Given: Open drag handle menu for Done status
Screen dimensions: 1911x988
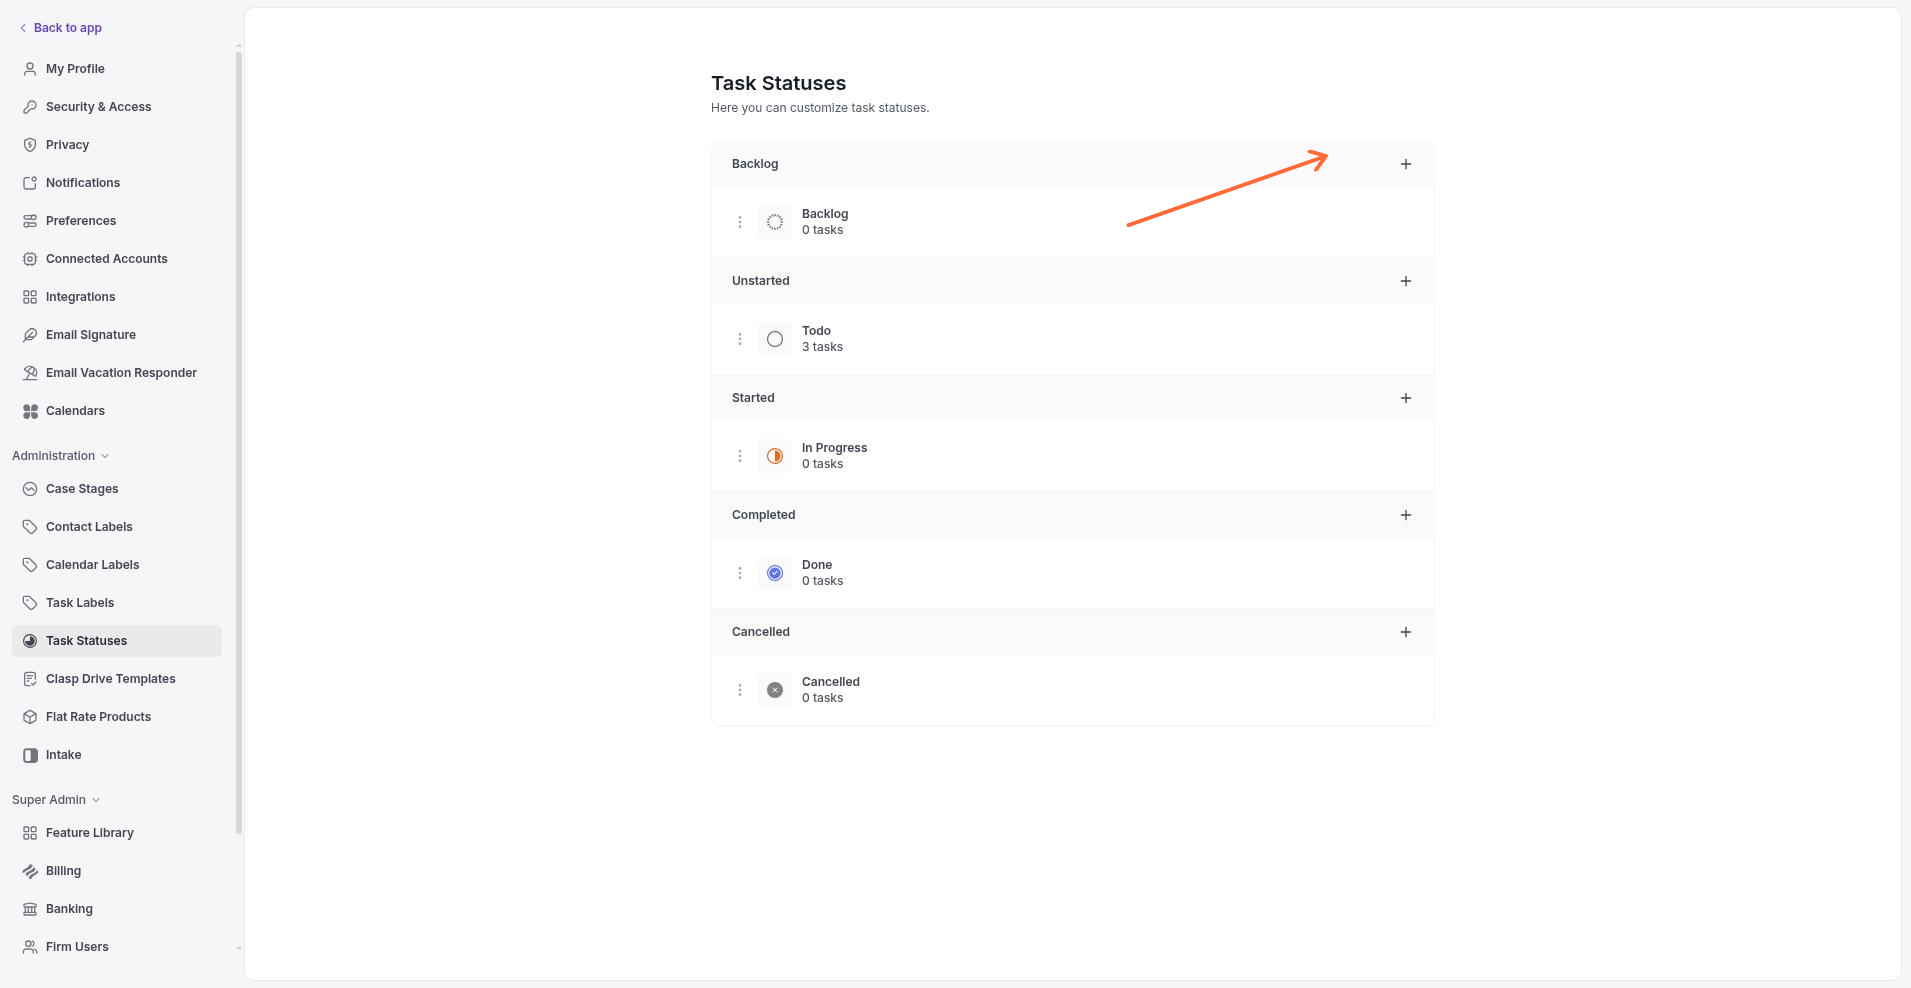Looking at the screenshot, I should [x=740, y=573].
